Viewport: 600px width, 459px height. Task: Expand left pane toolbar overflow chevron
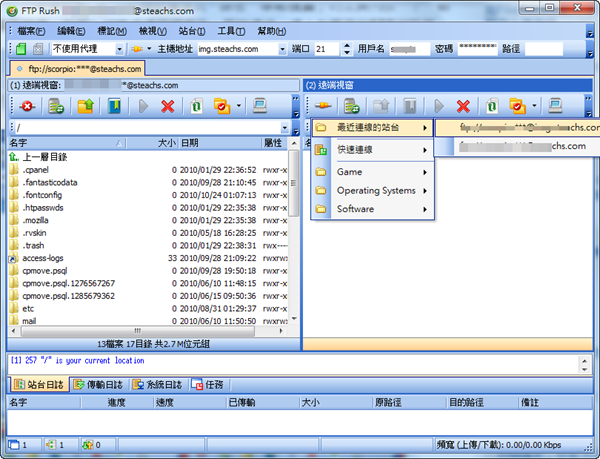pos(296,107)
